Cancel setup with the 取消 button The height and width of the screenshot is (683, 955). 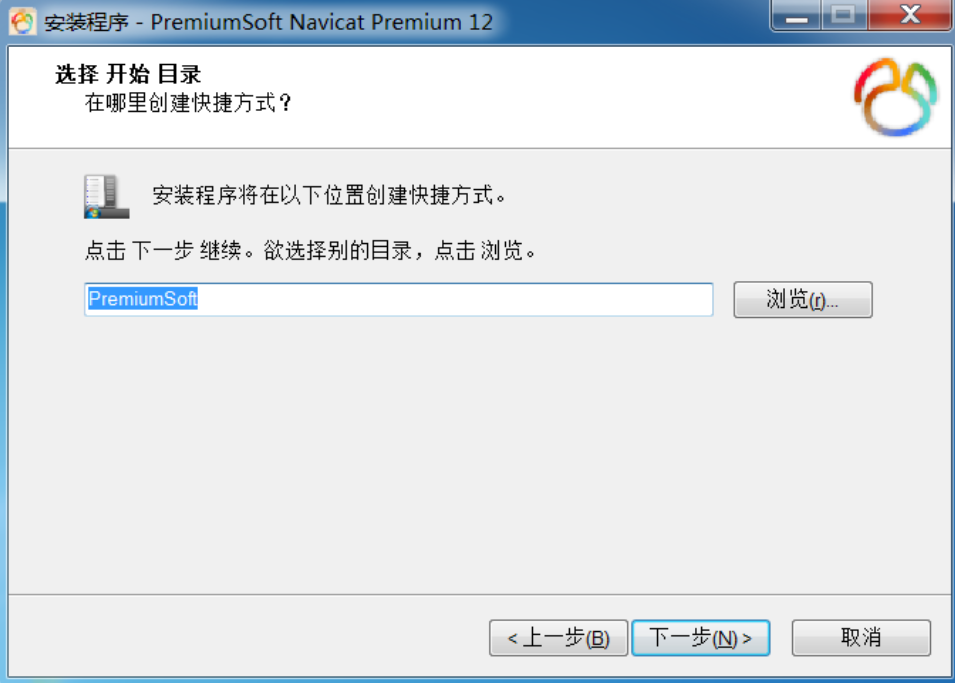coord(861,638)
